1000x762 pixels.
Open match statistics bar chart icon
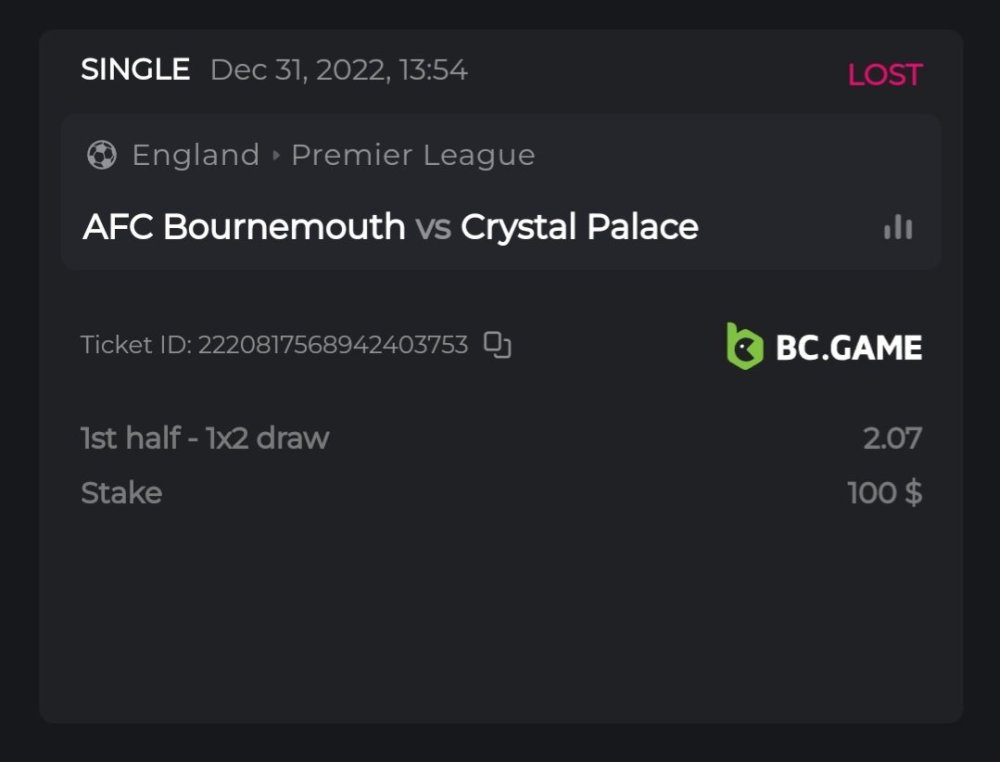(x=898, y=227)
